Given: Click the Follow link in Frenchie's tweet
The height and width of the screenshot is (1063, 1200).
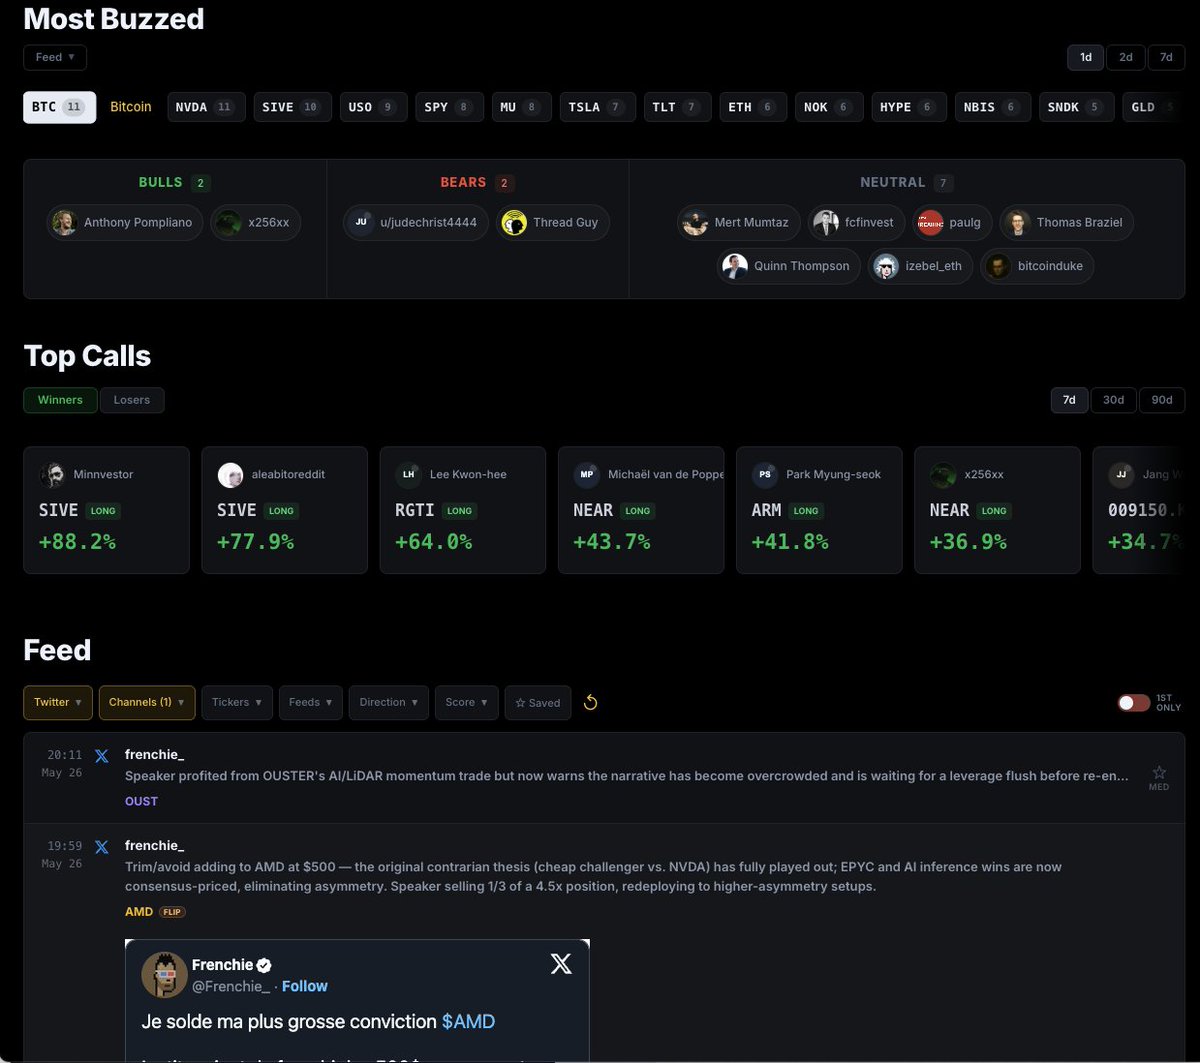Looking at the screenshot, I should (x=305, y=986).
